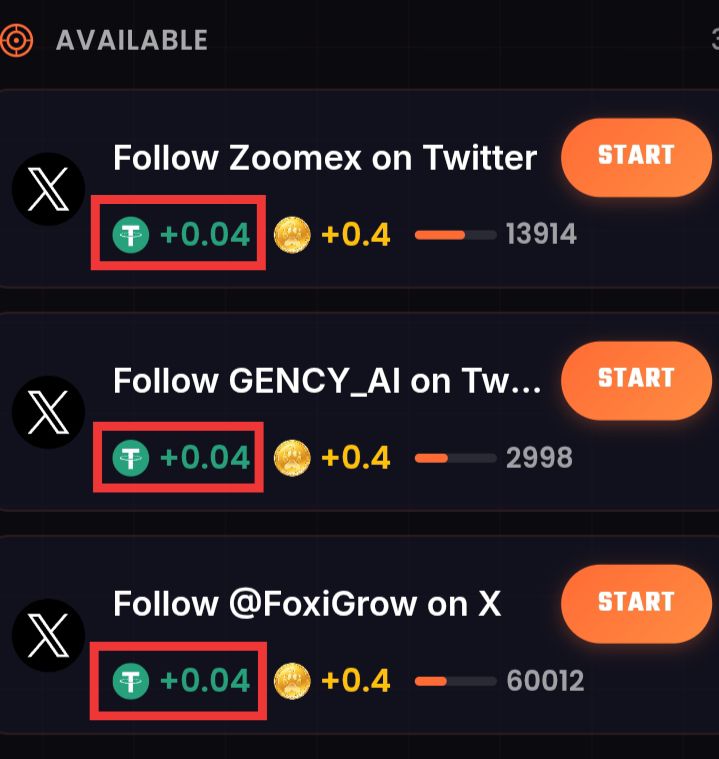Click the X logo for FoxiGrow task
The width and height of the screenshot is (719, 759).
pyautogui.click(x=48, y=635)
